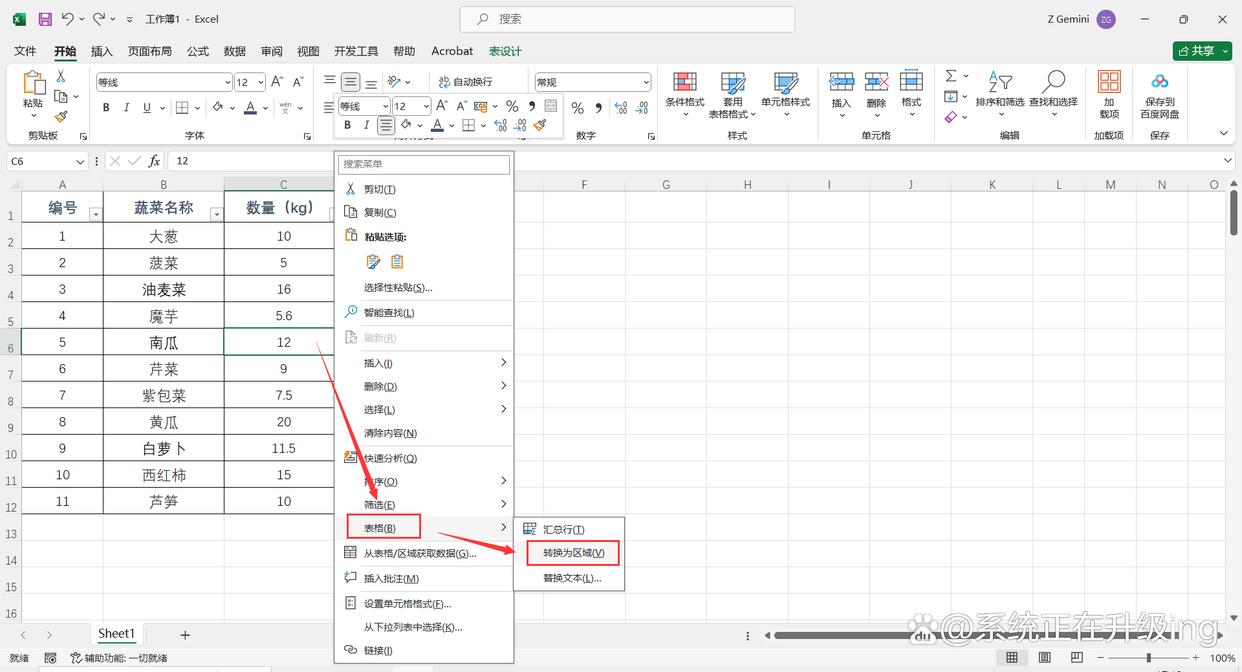Open the 常规 number format dropdown
Viewport: 1242px width, 672px height.
(x=646, y=82)
